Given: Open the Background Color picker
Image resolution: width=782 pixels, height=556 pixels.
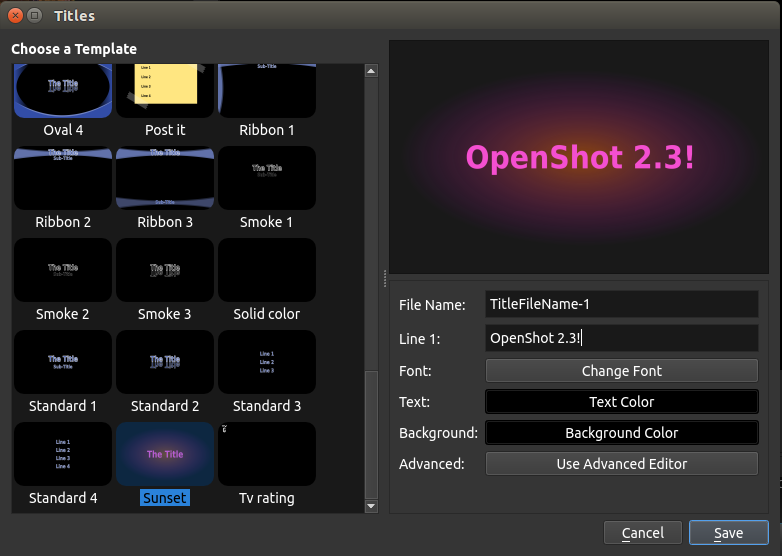Looking at the screenshot, I should coord(621,433).
